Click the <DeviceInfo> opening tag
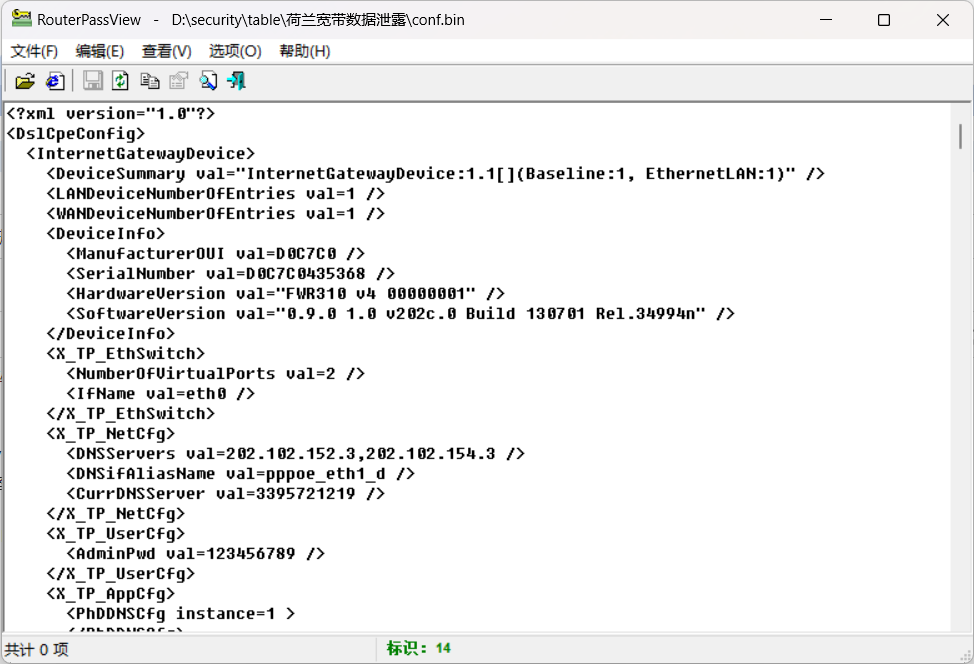Screen dimensions: 974x664 coord(106,234)
